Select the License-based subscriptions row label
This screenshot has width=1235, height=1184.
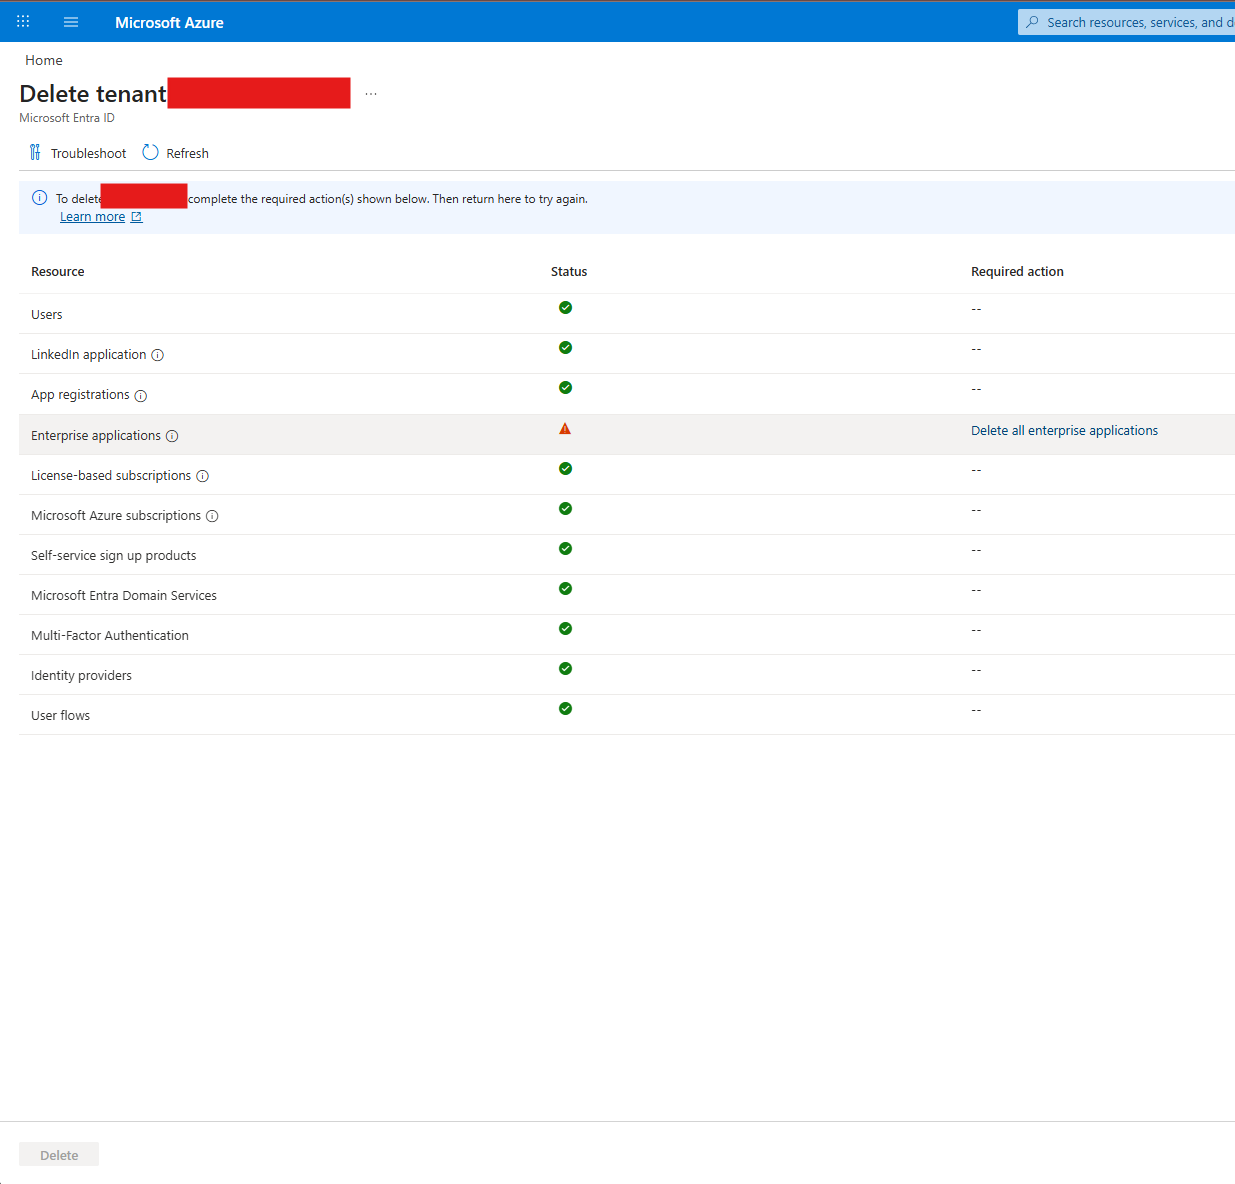(111, 476)
